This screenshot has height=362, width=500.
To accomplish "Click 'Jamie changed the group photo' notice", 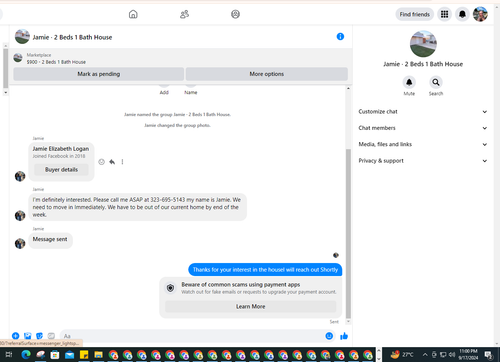I will point(177,125).
